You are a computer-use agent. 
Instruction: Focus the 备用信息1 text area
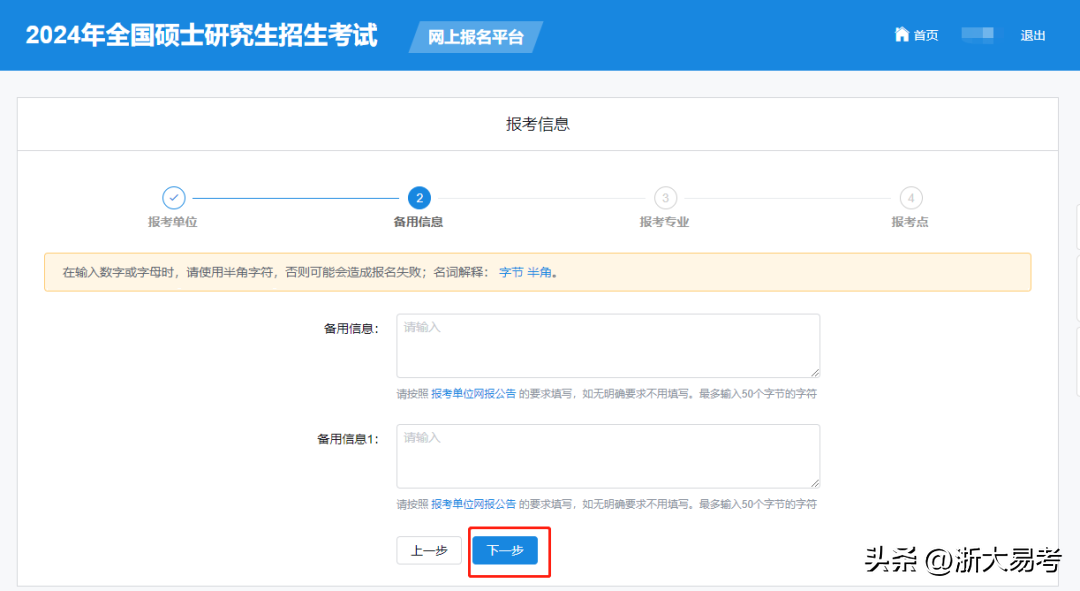(x=608, y=456)
